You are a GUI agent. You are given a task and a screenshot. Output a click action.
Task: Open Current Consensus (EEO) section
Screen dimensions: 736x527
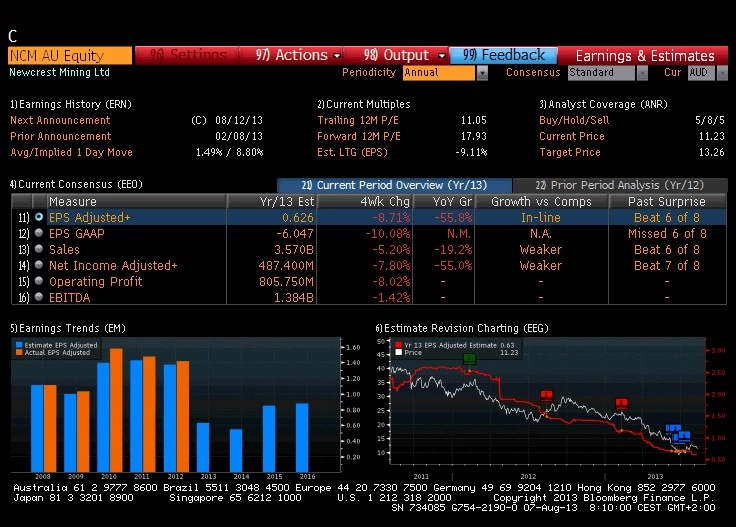click(76, 184)
